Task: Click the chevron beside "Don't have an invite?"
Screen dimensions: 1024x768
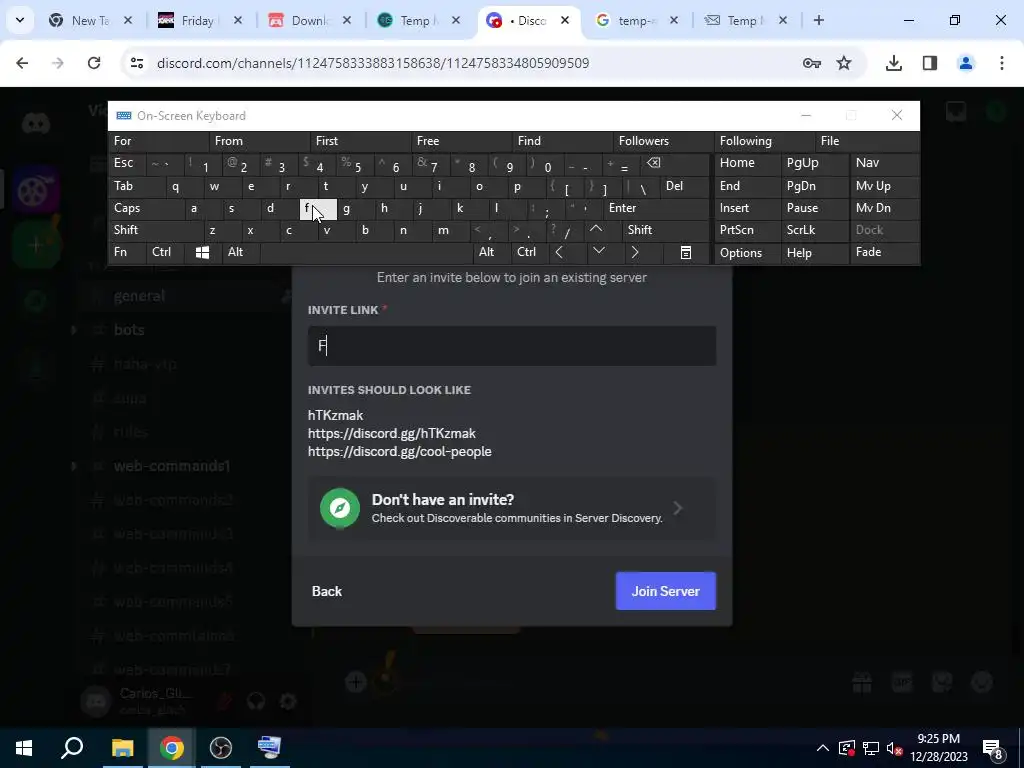Action: (x=678, y=508)
